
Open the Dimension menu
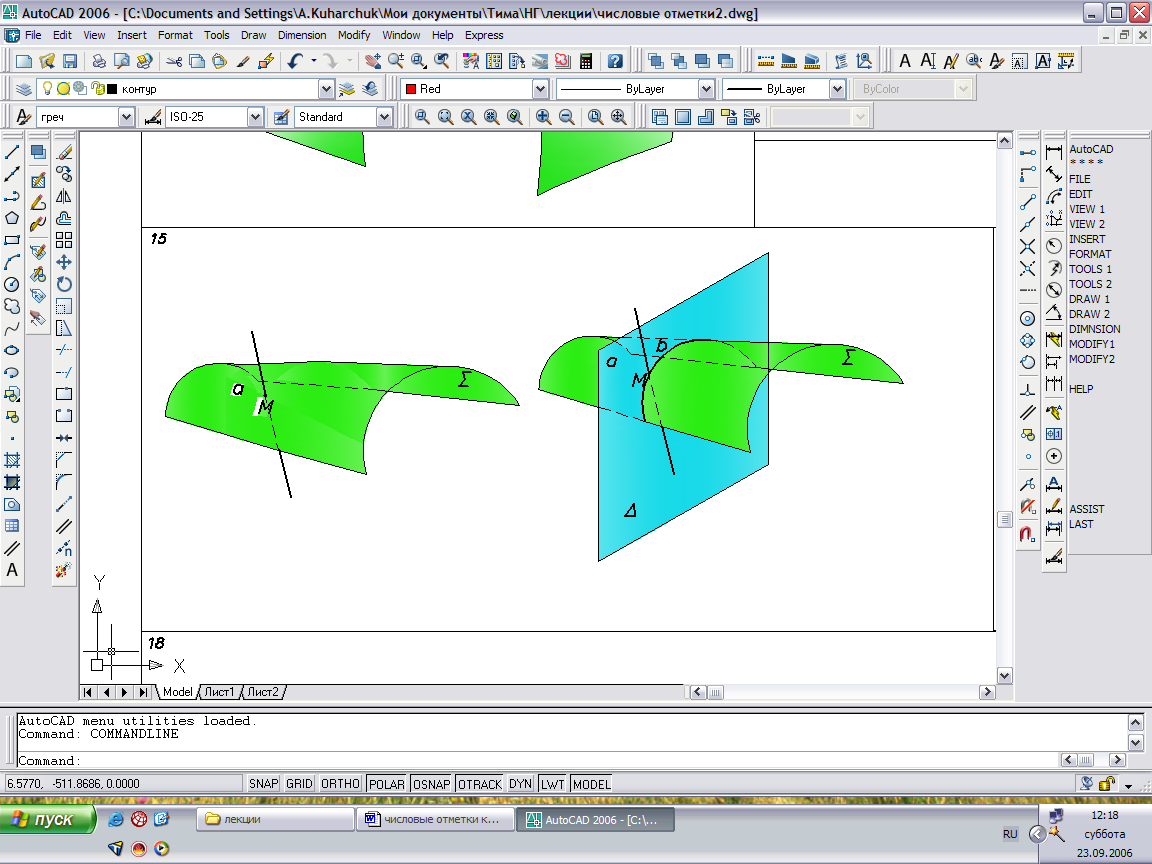(302, 35)
